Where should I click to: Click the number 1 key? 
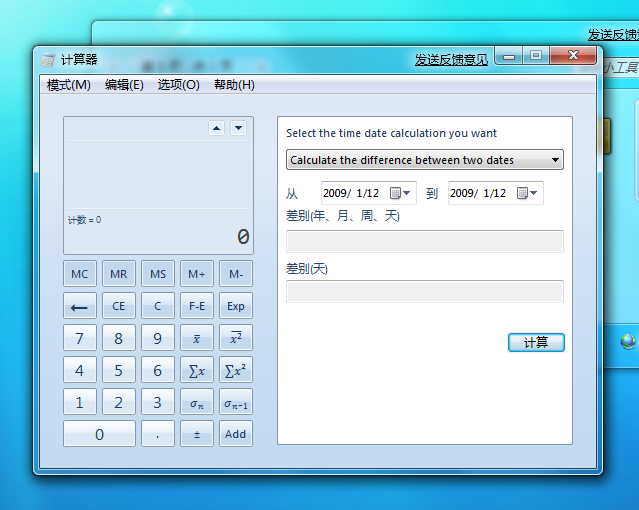[x=79, y=402]
